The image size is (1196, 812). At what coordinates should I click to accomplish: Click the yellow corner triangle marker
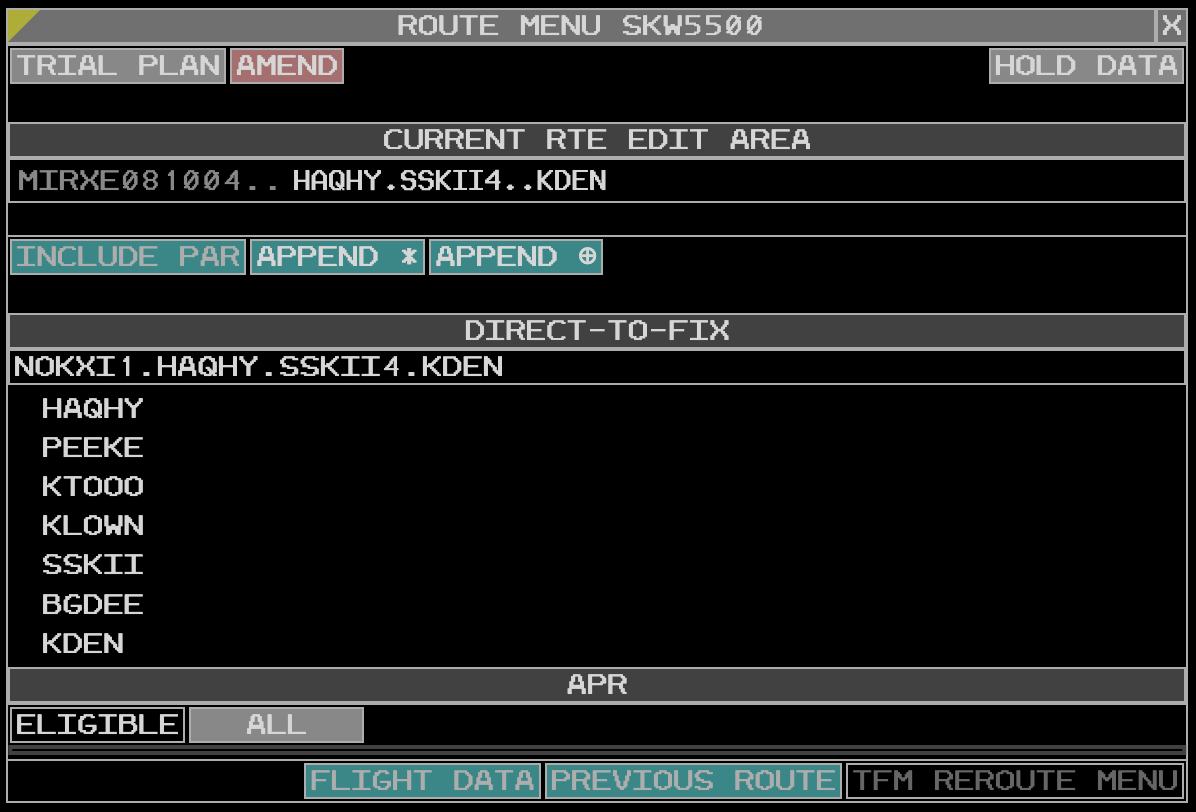coord(19,20)
